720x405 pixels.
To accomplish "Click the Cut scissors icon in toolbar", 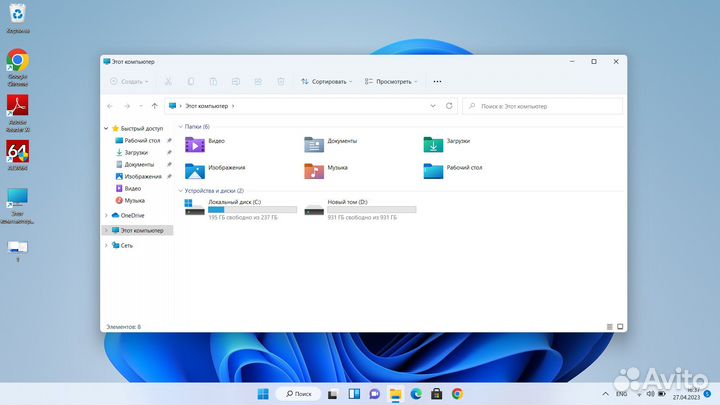I will (168, 82).
